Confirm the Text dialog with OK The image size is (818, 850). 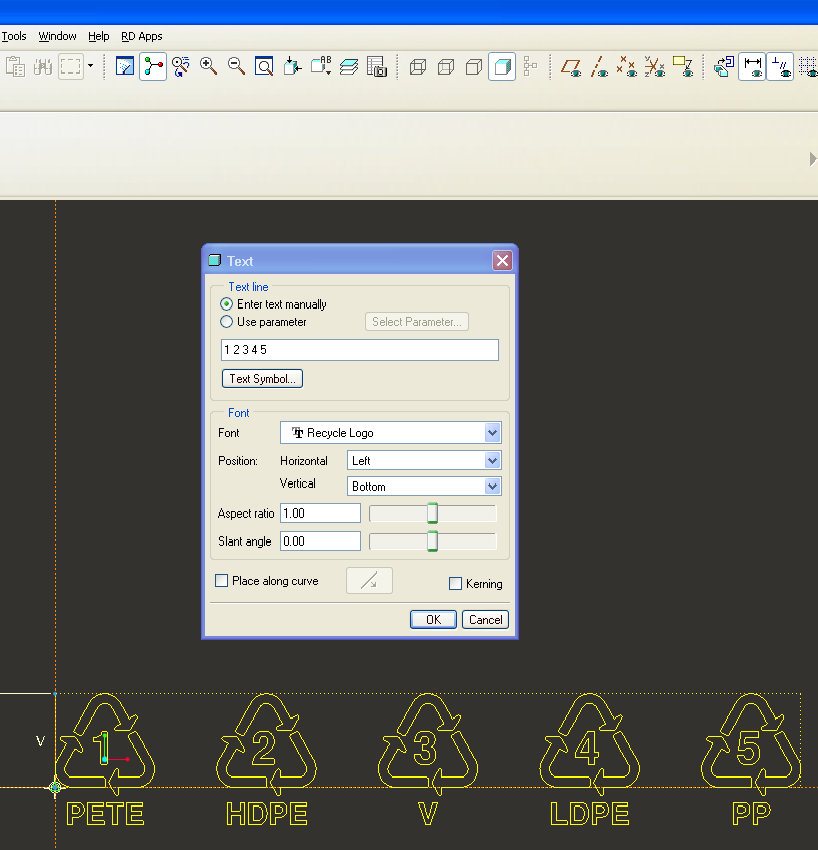(x=433, y=620)
